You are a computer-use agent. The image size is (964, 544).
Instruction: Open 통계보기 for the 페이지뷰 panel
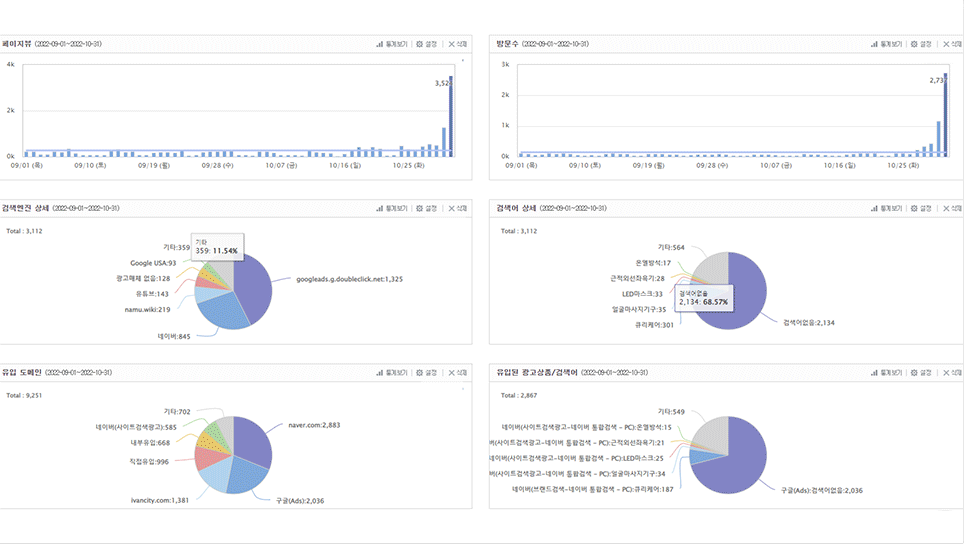392,44
